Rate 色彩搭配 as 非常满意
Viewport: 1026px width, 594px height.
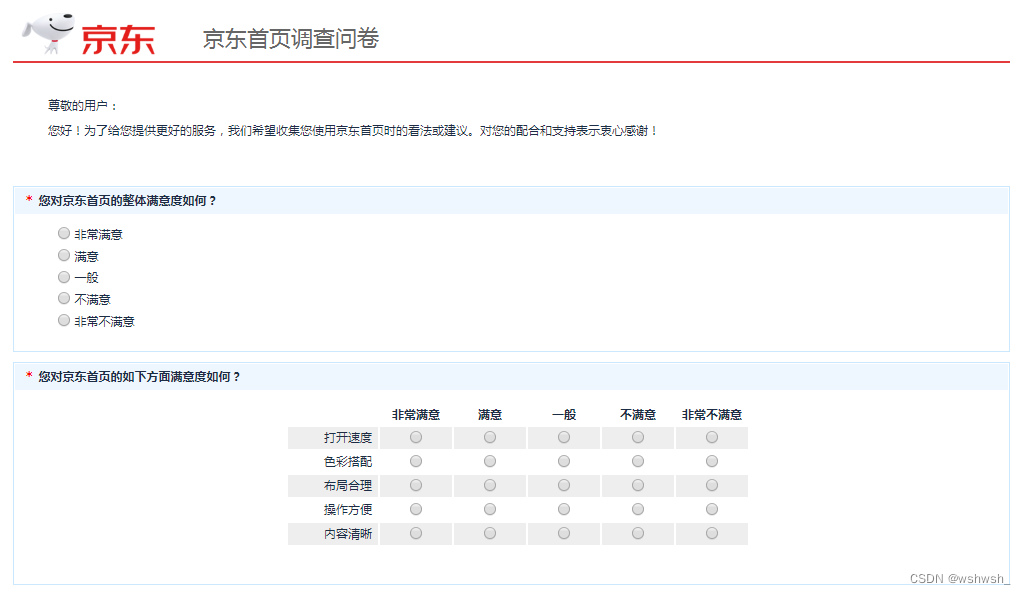click(x=416, y=461)
